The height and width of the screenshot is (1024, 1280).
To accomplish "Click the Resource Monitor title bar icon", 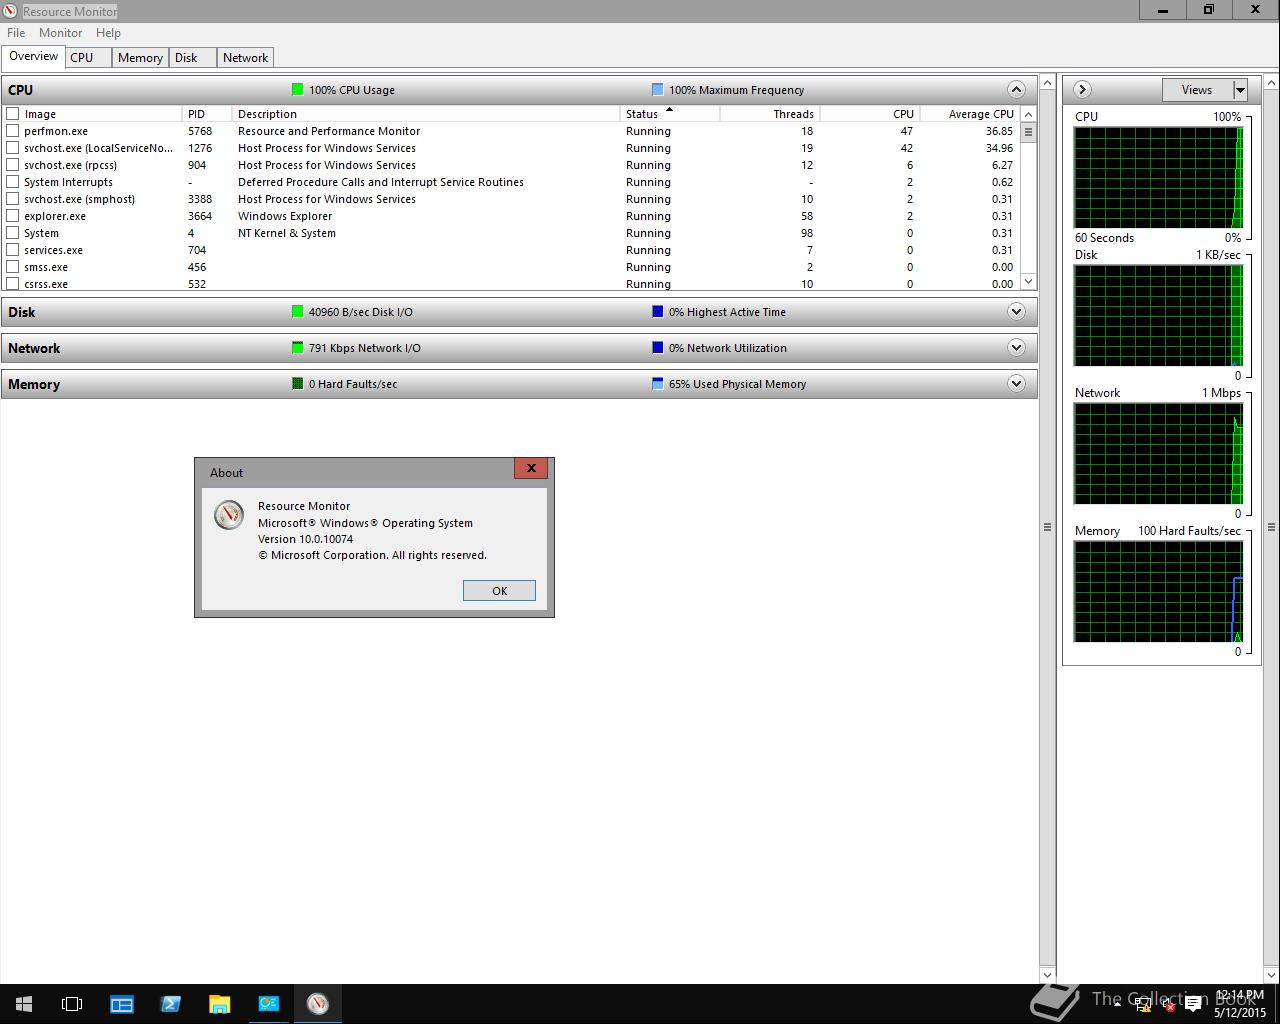I will point(10,11).
